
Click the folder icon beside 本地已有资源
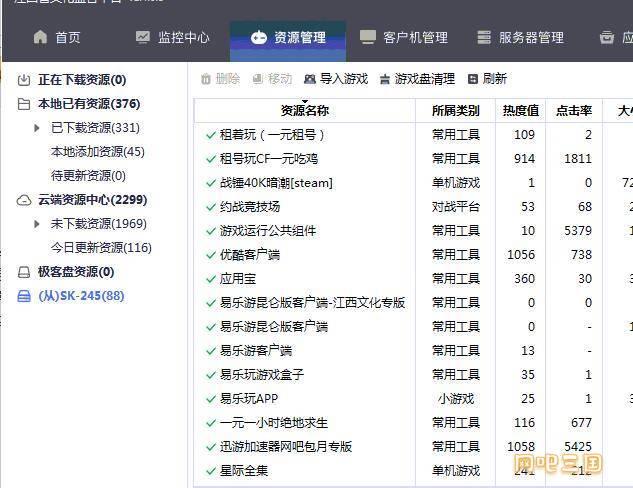click(24, 104)
